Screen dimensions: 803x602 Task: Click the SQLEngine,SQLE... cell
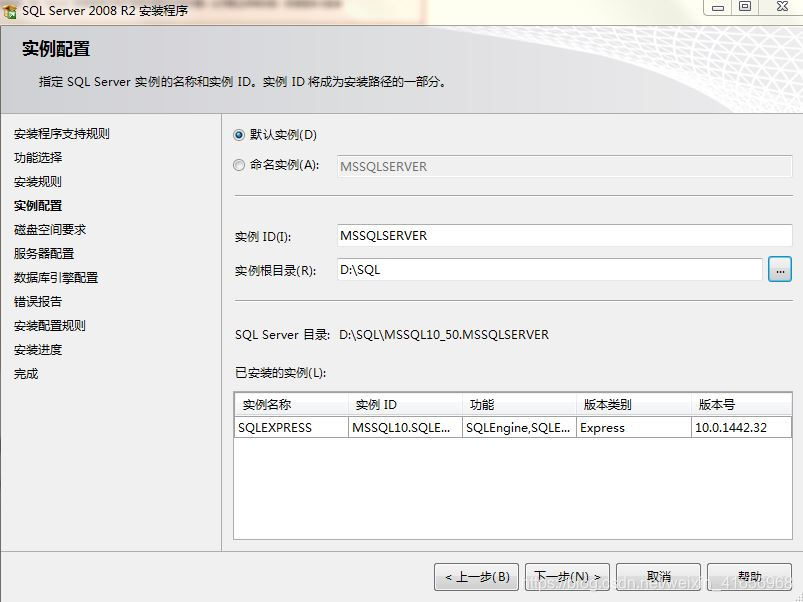[x=520, y=427]
